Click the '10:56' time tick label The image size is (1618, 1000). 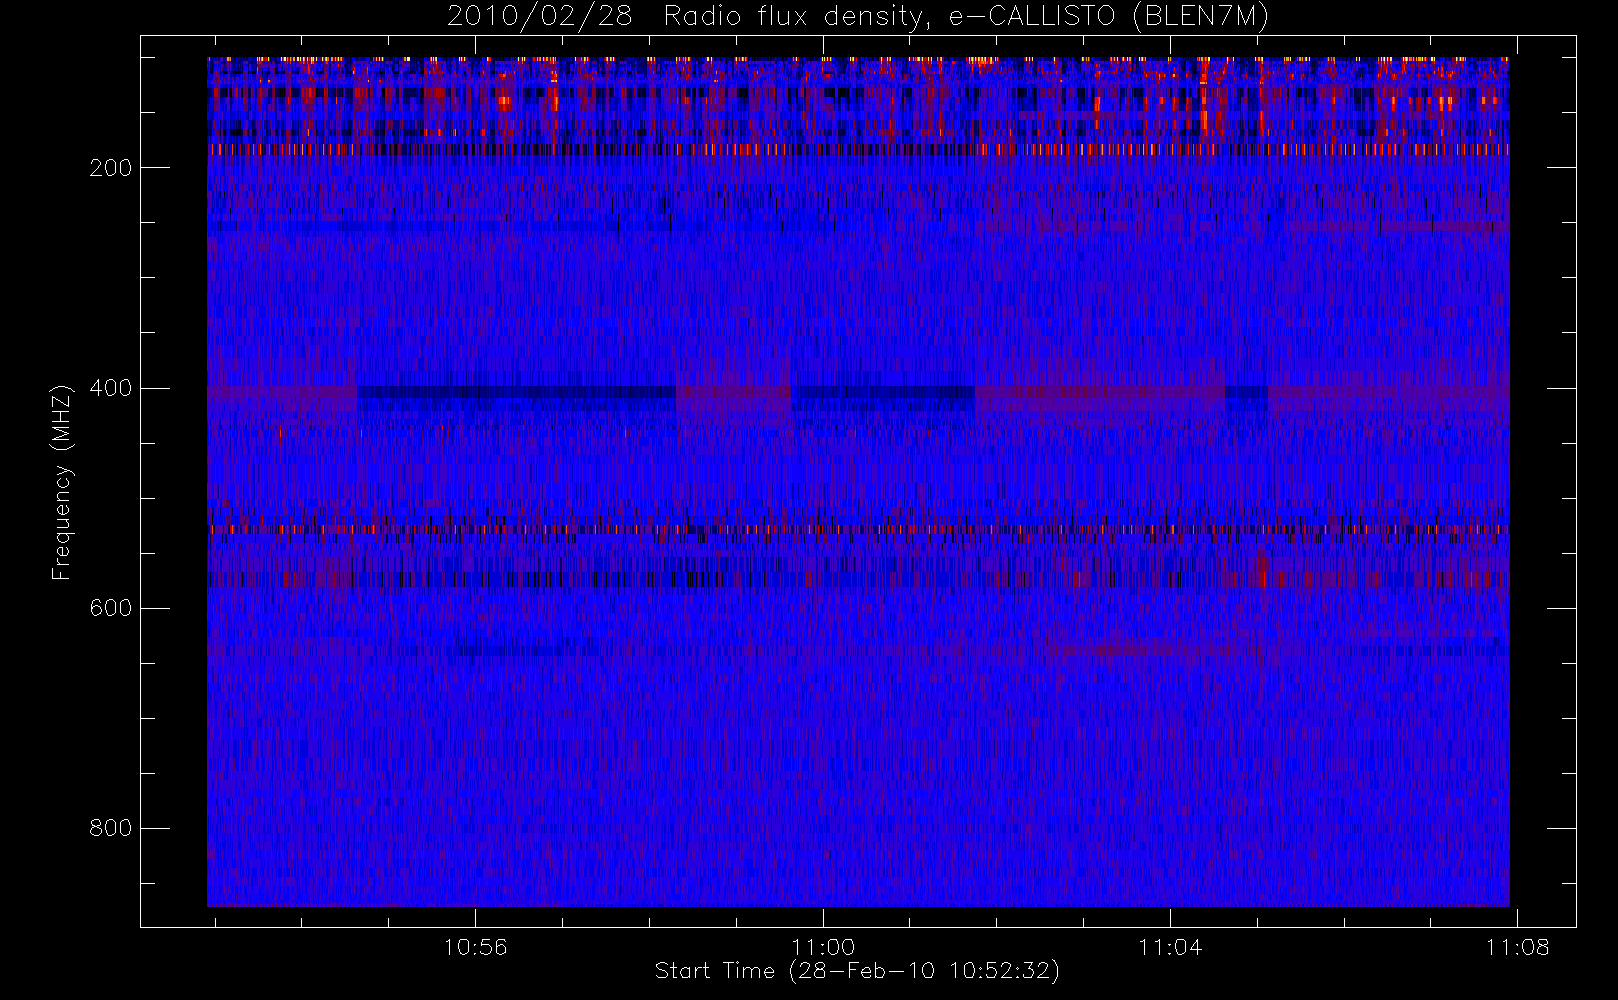click(475, 947)
